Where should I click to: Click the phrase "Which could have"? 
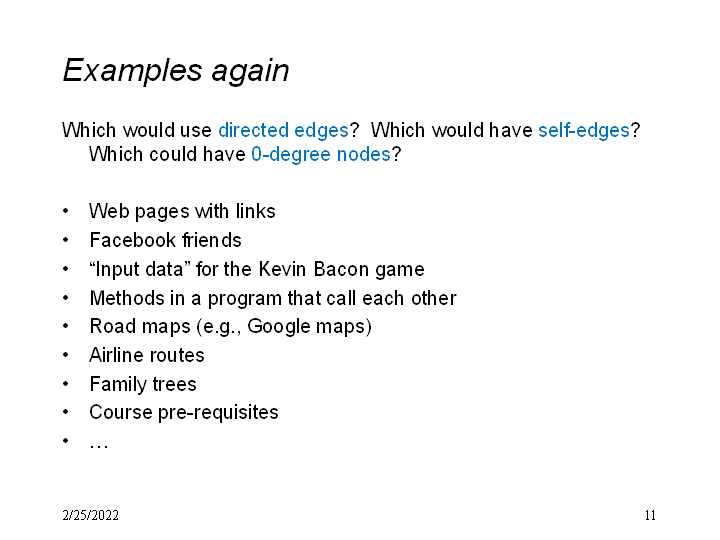point(167,155)
